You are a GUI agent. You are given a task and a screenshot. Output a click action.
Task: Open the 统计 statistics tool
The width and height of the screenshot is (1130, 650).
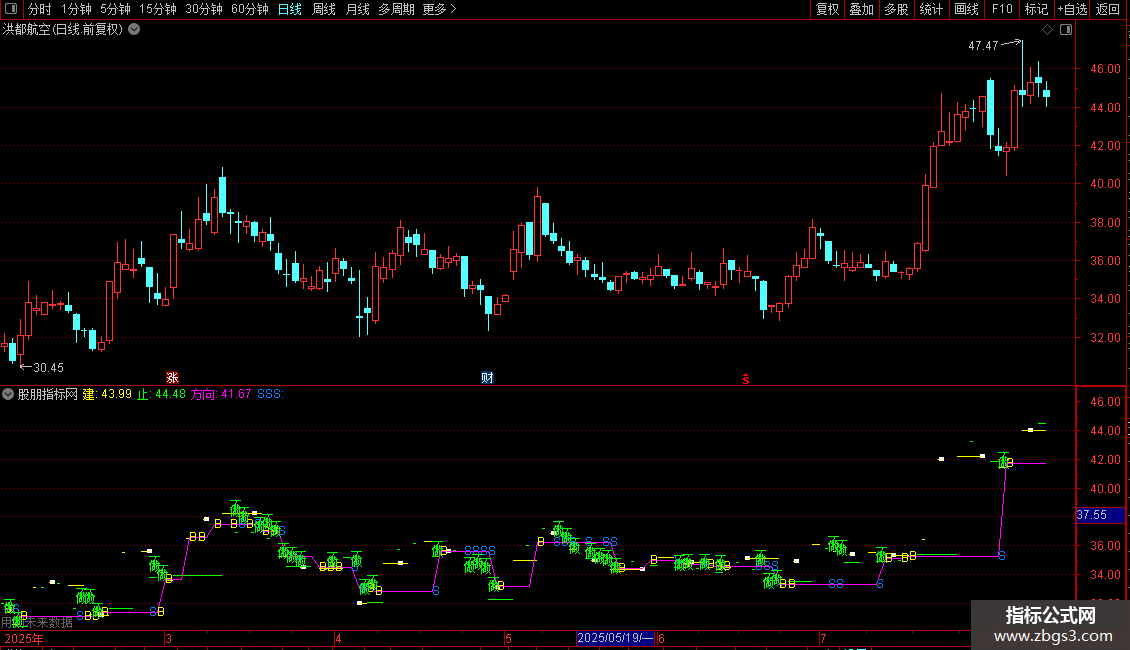coord(931,9)
